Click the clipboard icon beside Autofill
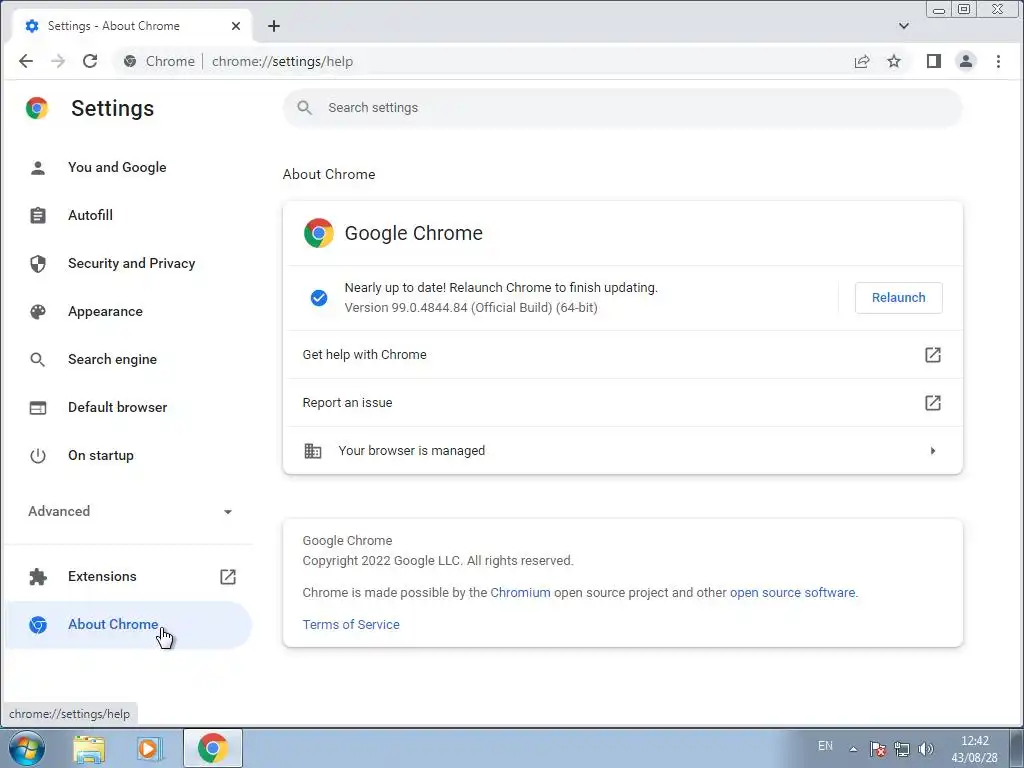Screen dimensions: 1024x768 click(38, 216)
